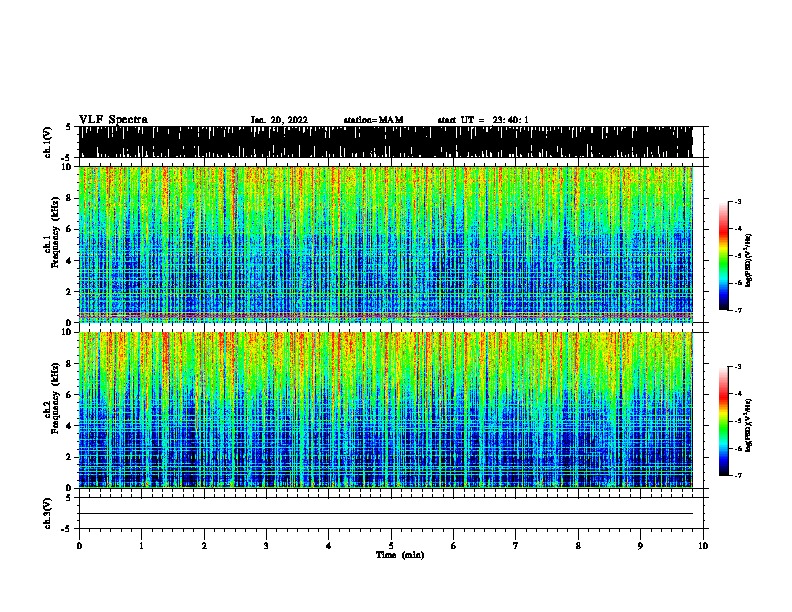The width and height of the screenshot is (792, 612).
Task: Click the ch.1 spectrogram panel
Action: pos(386,244)
